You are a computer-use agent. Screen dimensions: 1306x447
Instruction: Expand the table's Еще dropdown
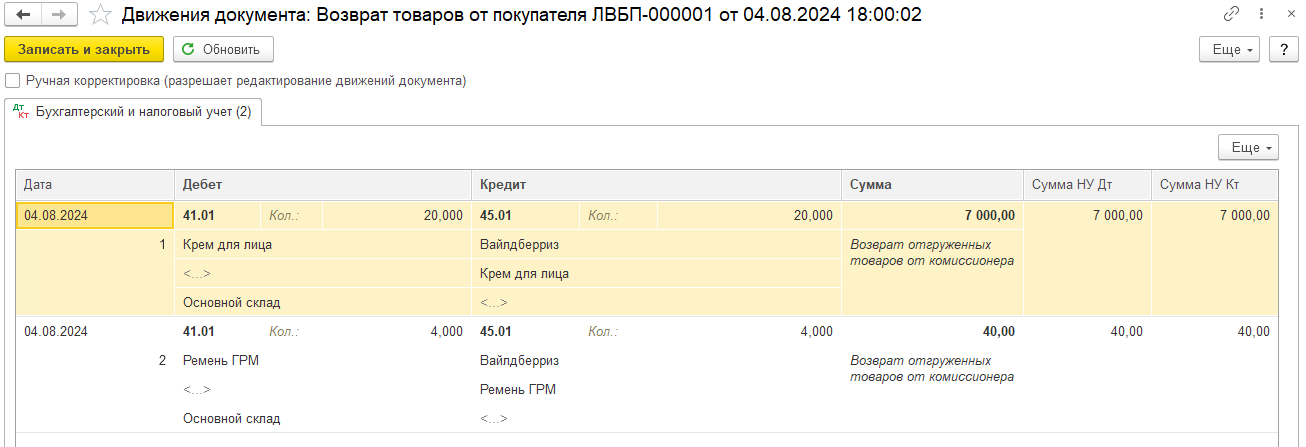coord(1249,147)
